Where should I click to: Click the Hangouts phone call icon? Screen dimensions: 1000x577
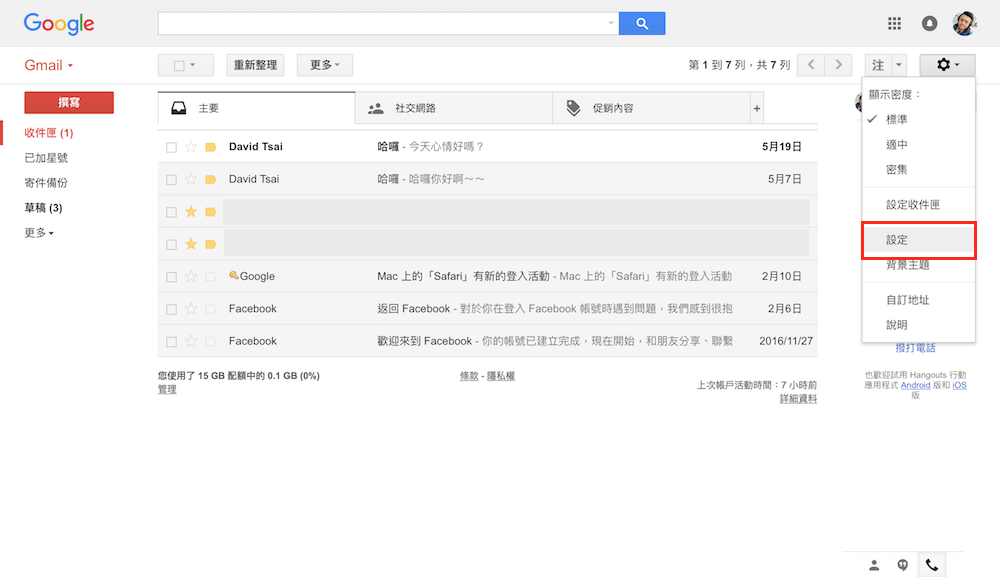coord(932,565)
